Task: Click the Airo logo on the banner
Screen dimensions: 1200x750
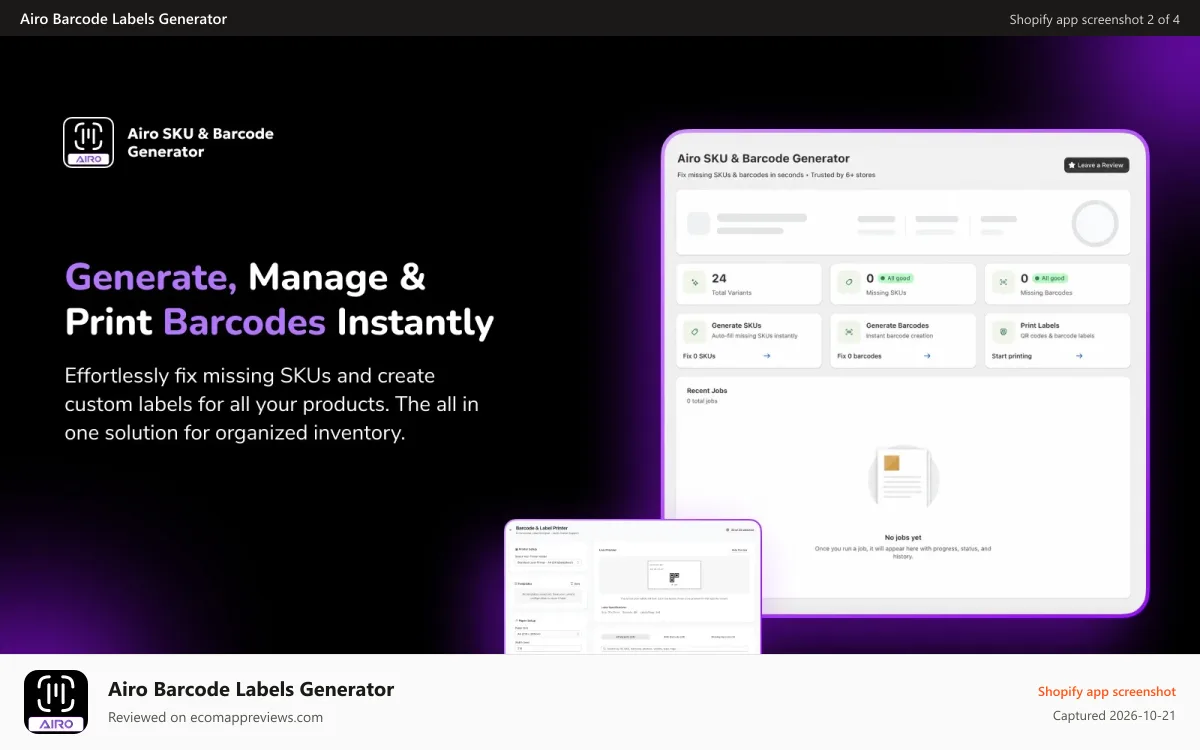Action: point(88,142)
